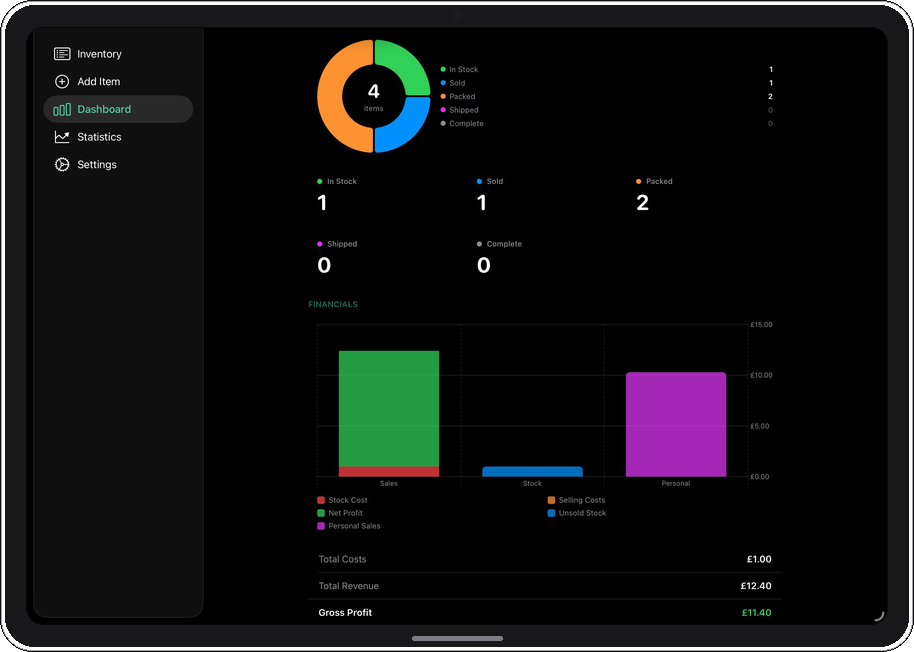Open Settings from the sidebar
This screenshot has width=914, height=652.
coord(118,164)
